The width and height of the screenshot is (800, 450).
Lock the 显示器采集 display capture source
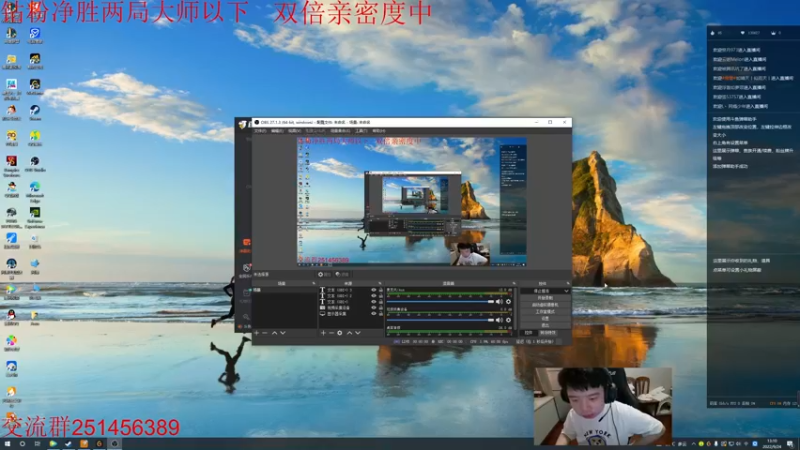click(x=381, y=314)
